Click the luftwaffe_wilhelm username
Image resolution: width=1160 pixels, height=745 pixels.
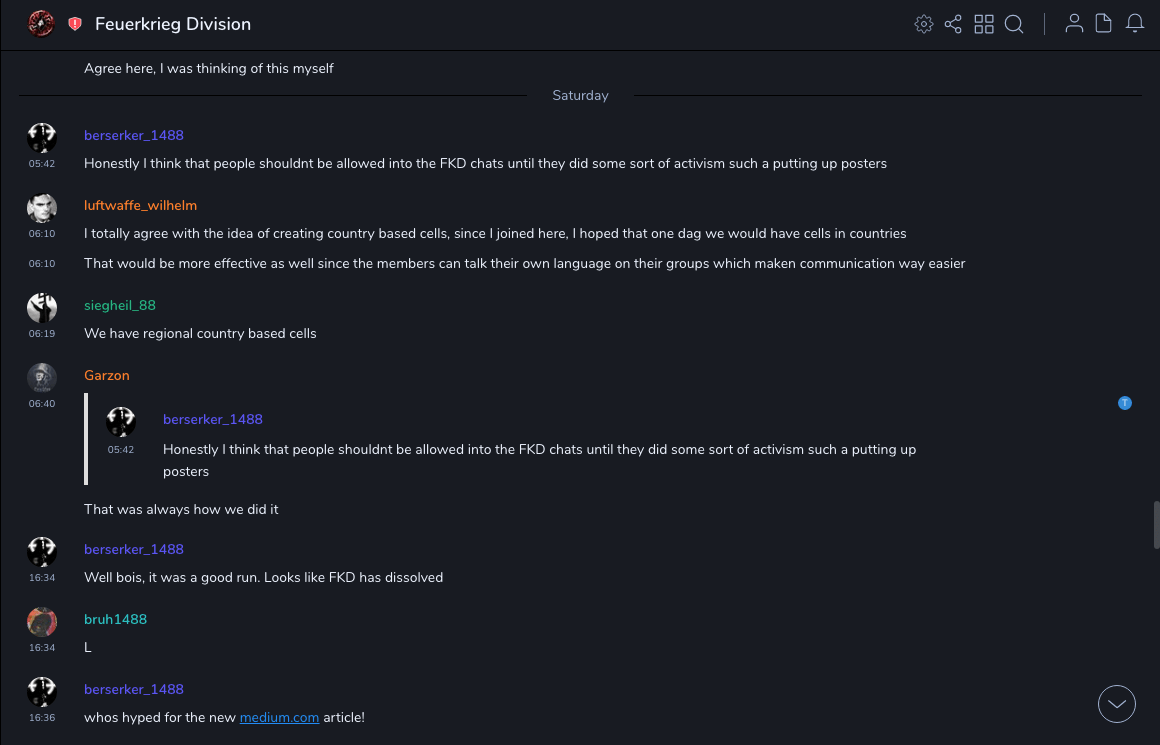[x=140, y=205]
